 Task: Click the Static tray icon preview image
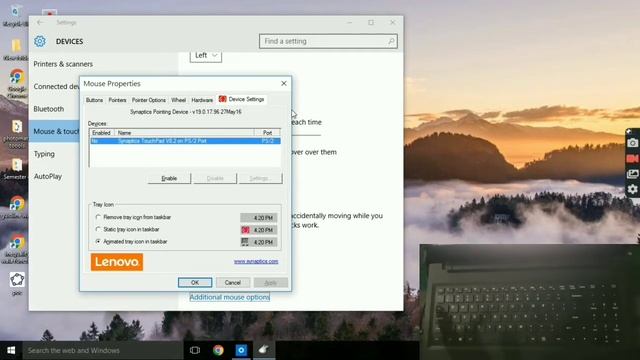259,230
